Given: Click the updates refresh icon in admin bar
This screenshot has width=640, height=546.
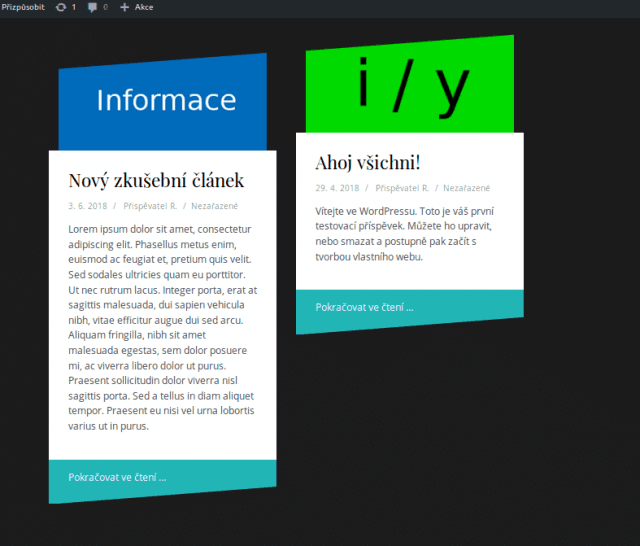Looking at the screenshot, I should 61,7.
